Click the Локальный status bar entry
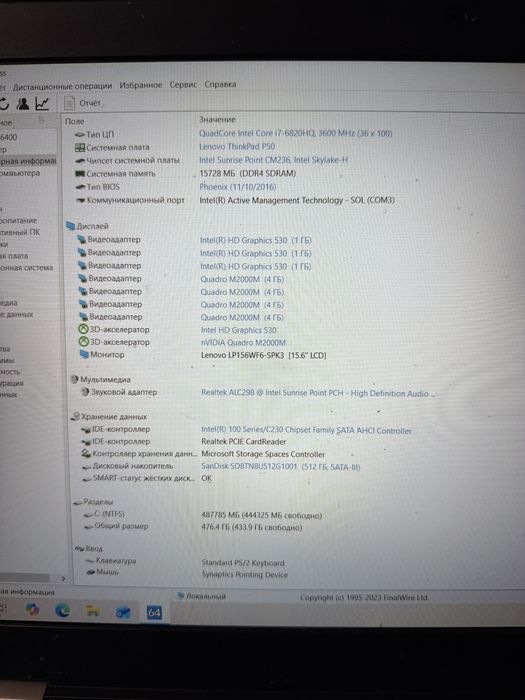The image size is (525, 700). (x=202, y=596)
